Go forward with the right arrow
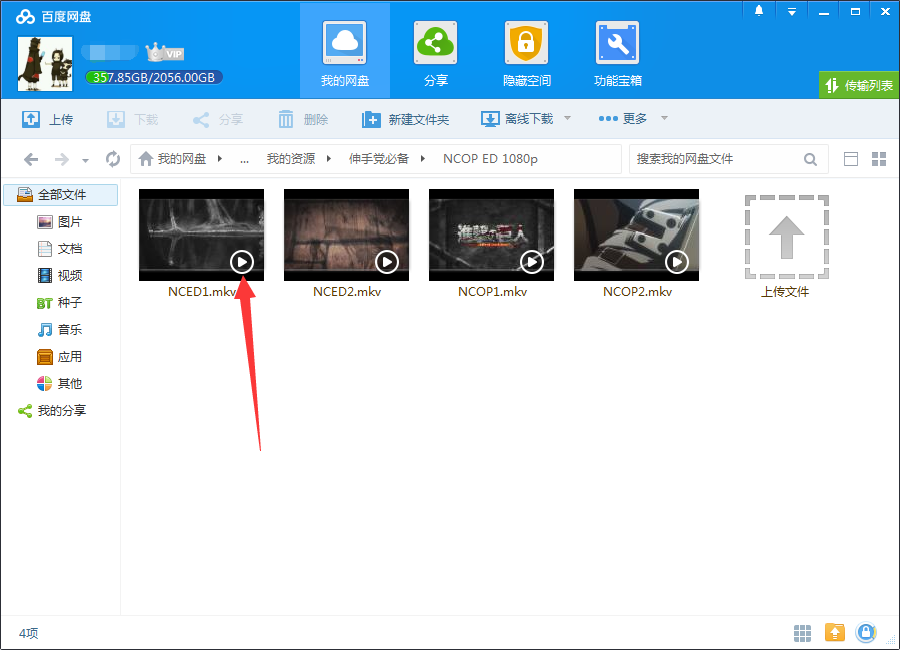Image resolution: width=900 pixels, height=650 pixels. pyautogui.click(x=61, y=159)
